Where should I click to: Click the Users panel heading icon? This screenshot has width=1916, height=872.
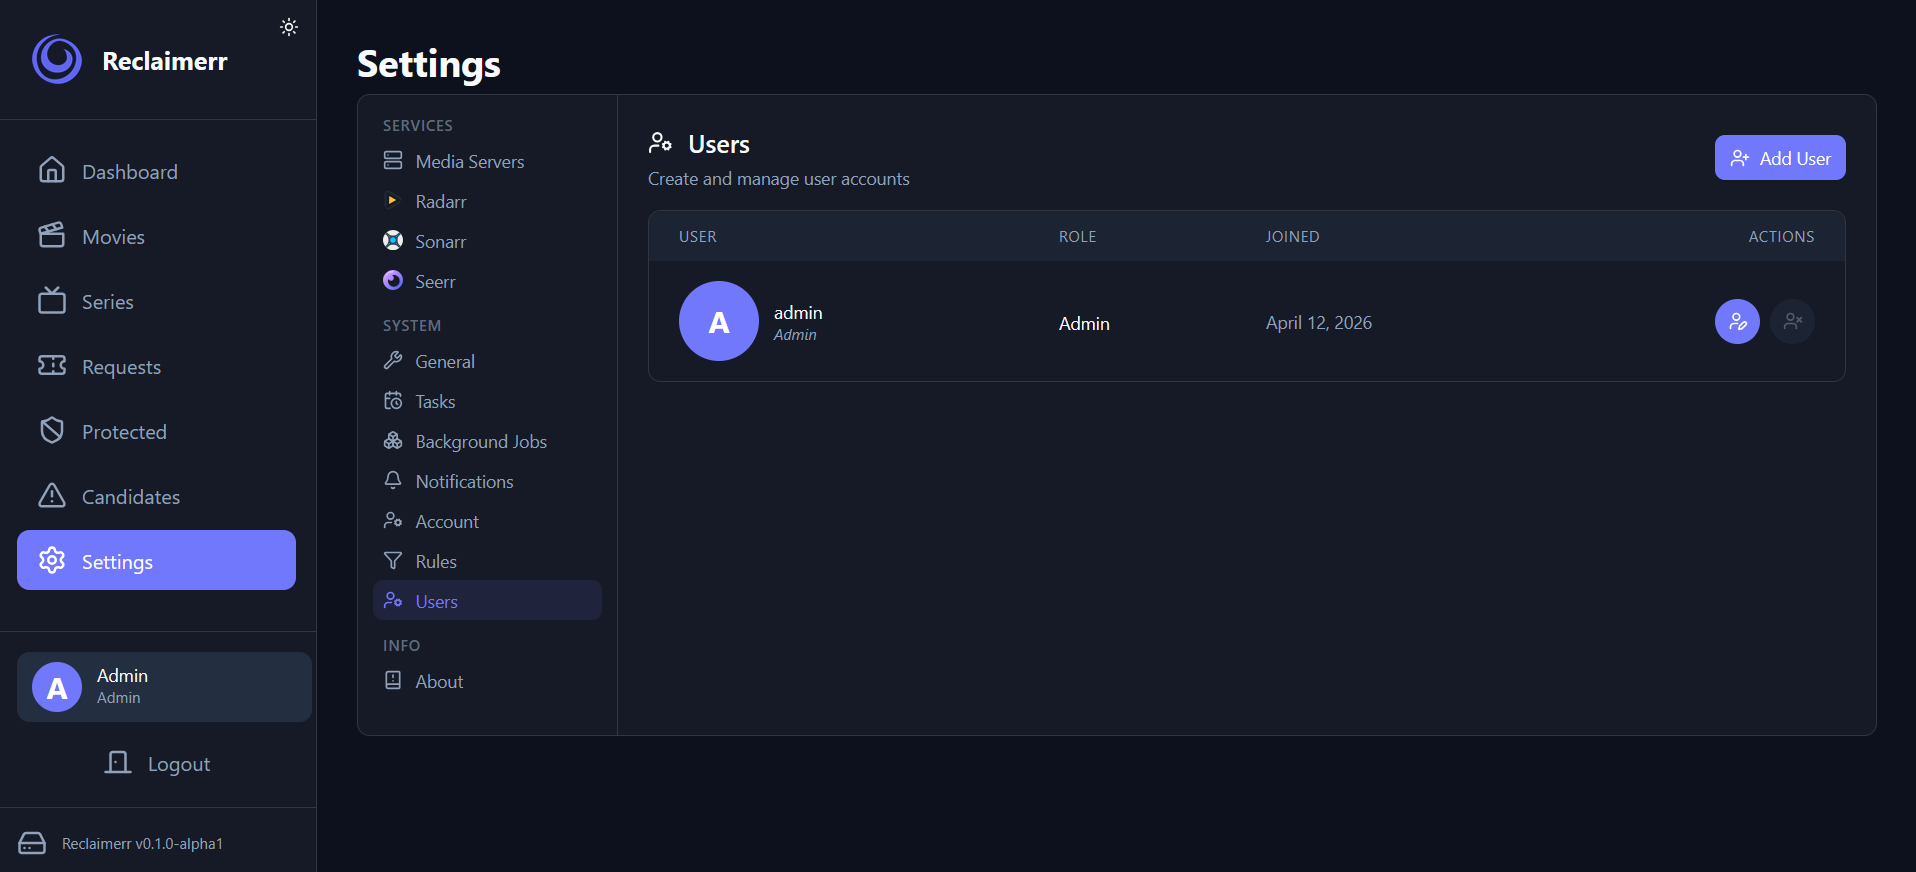click(660, 143)
